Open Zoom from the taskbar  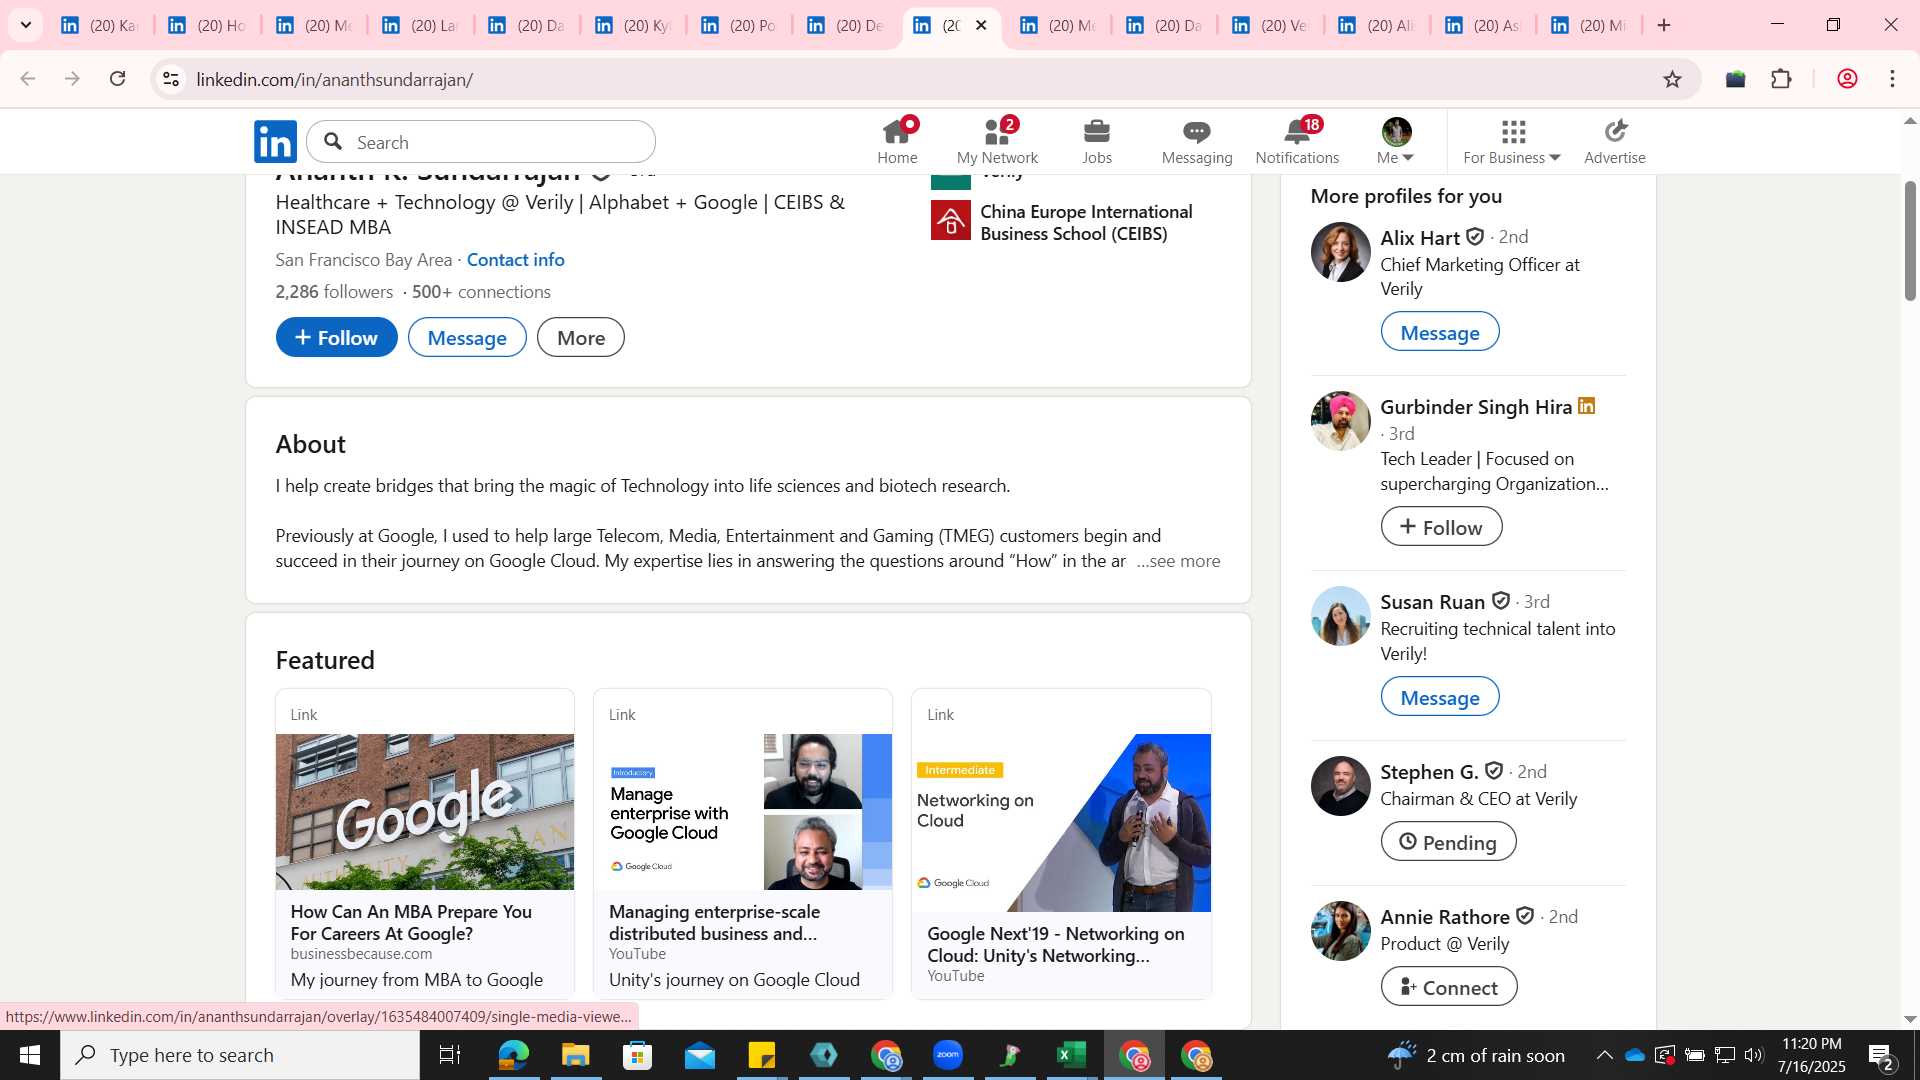tap(947, 1055)
